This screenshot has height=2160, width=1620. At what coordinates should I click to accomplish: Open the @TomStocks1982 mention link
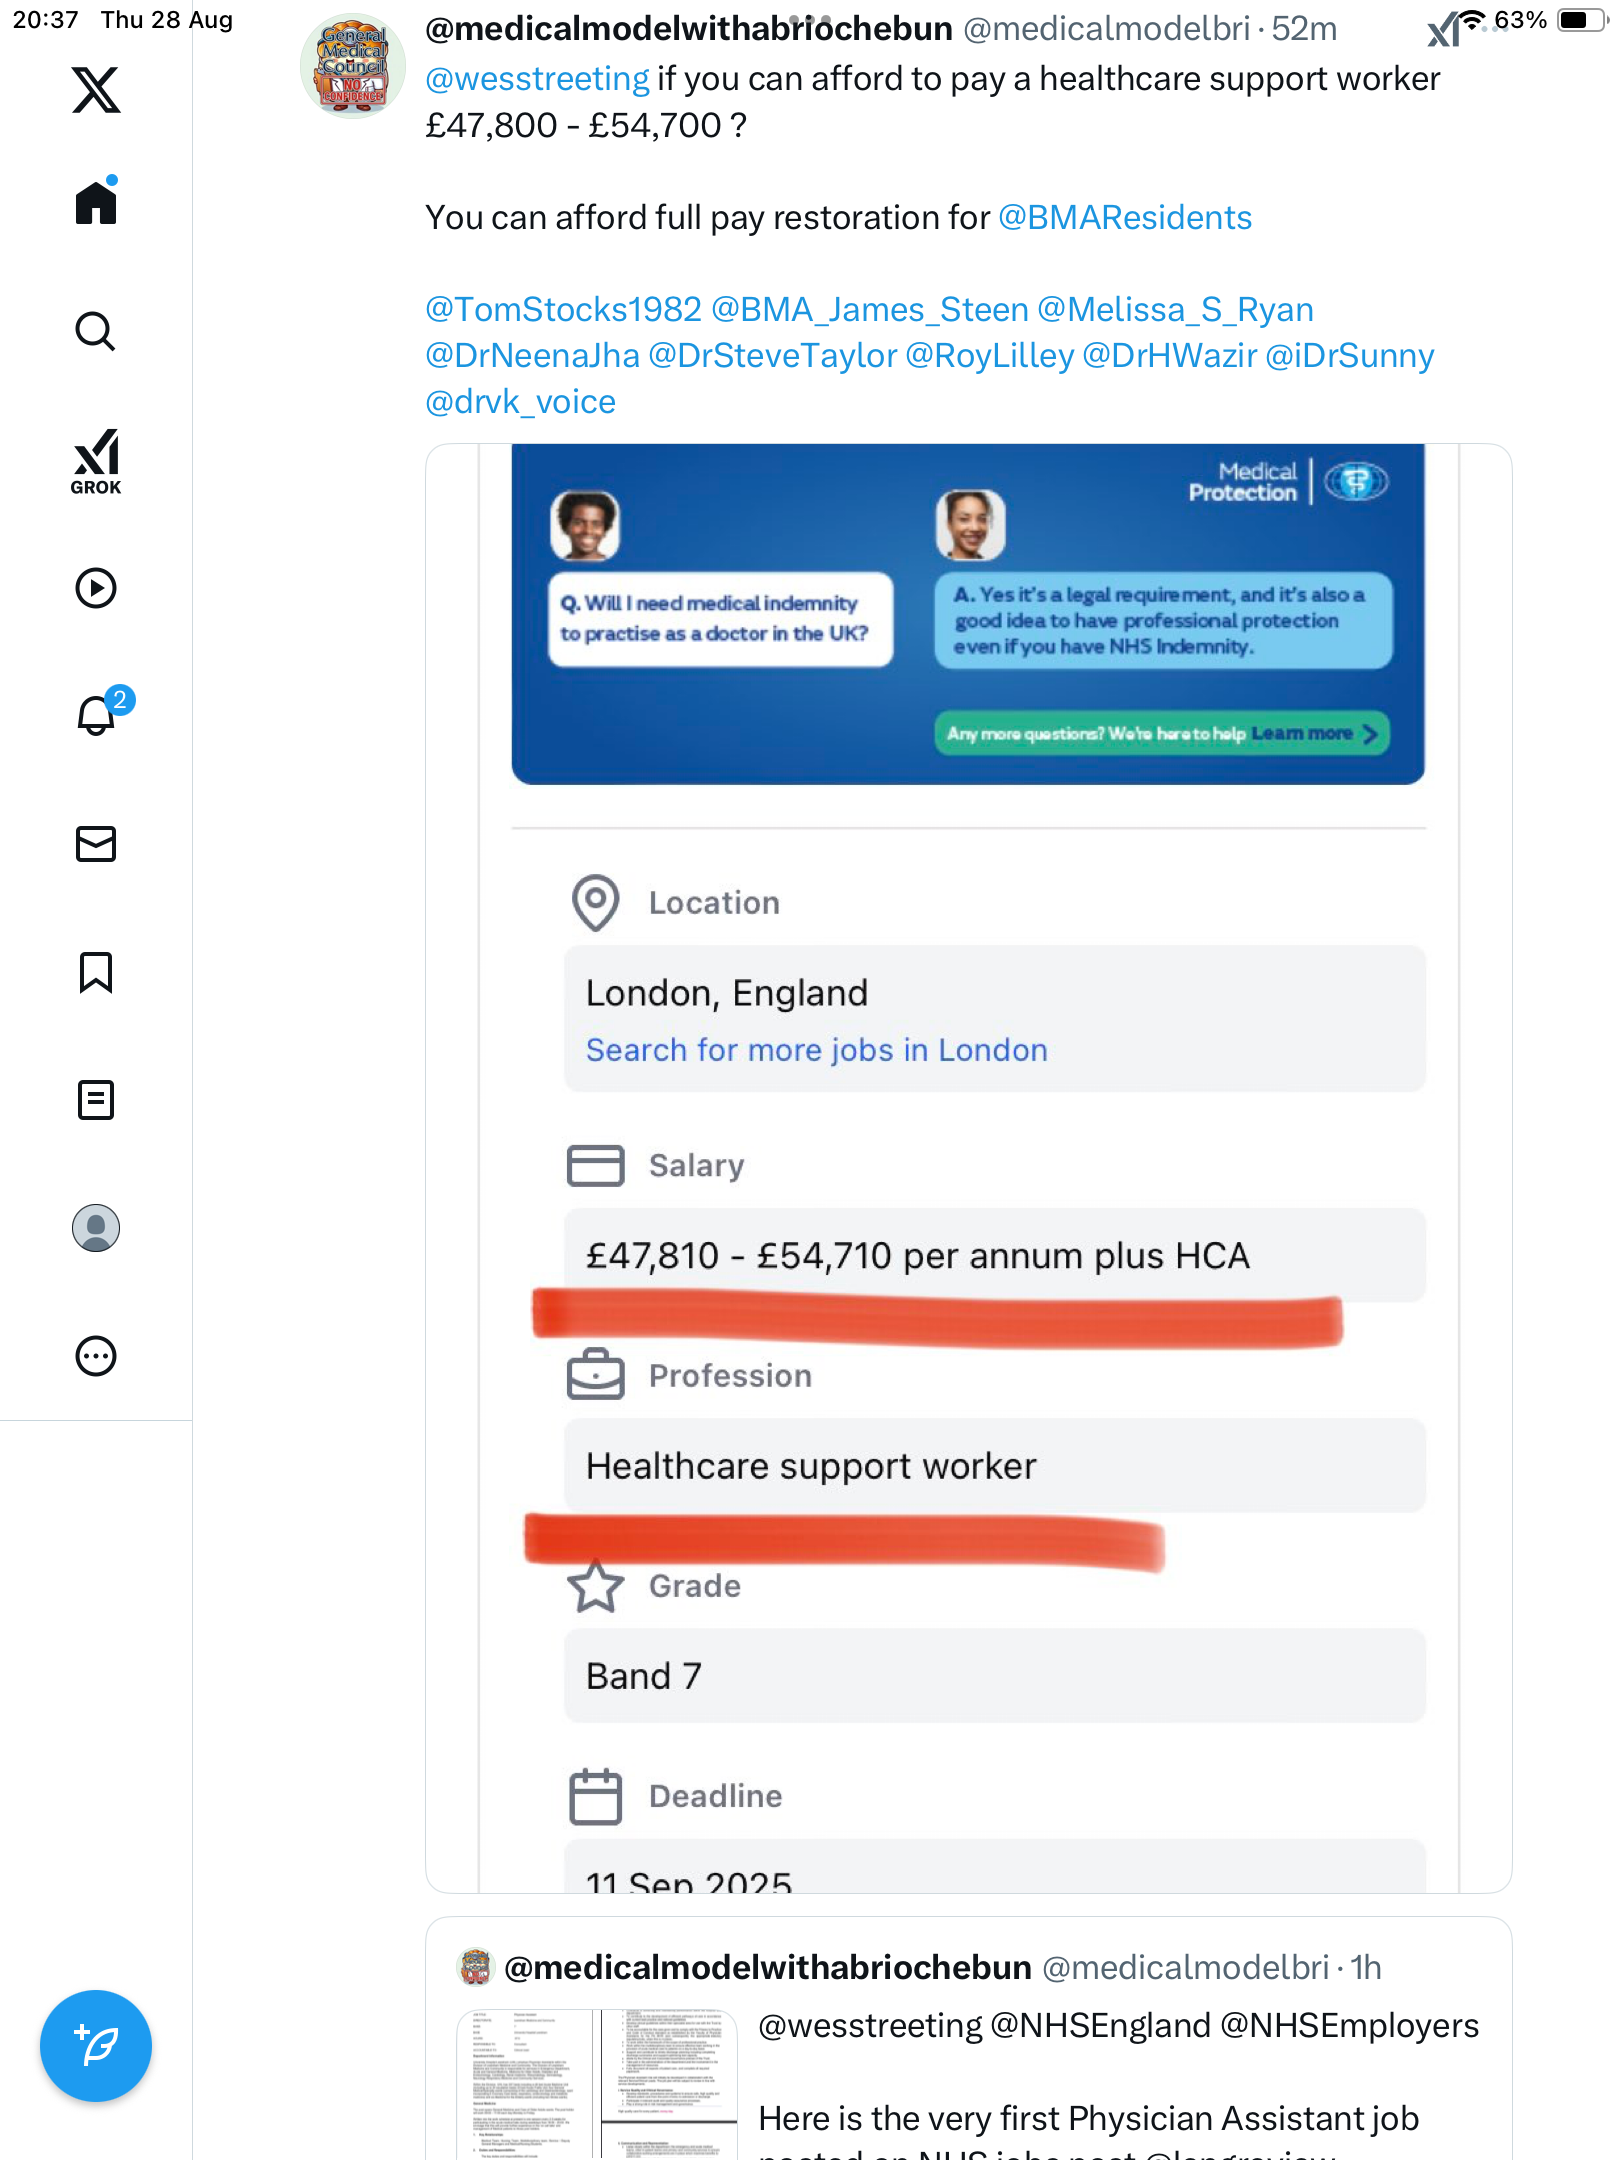563,310
